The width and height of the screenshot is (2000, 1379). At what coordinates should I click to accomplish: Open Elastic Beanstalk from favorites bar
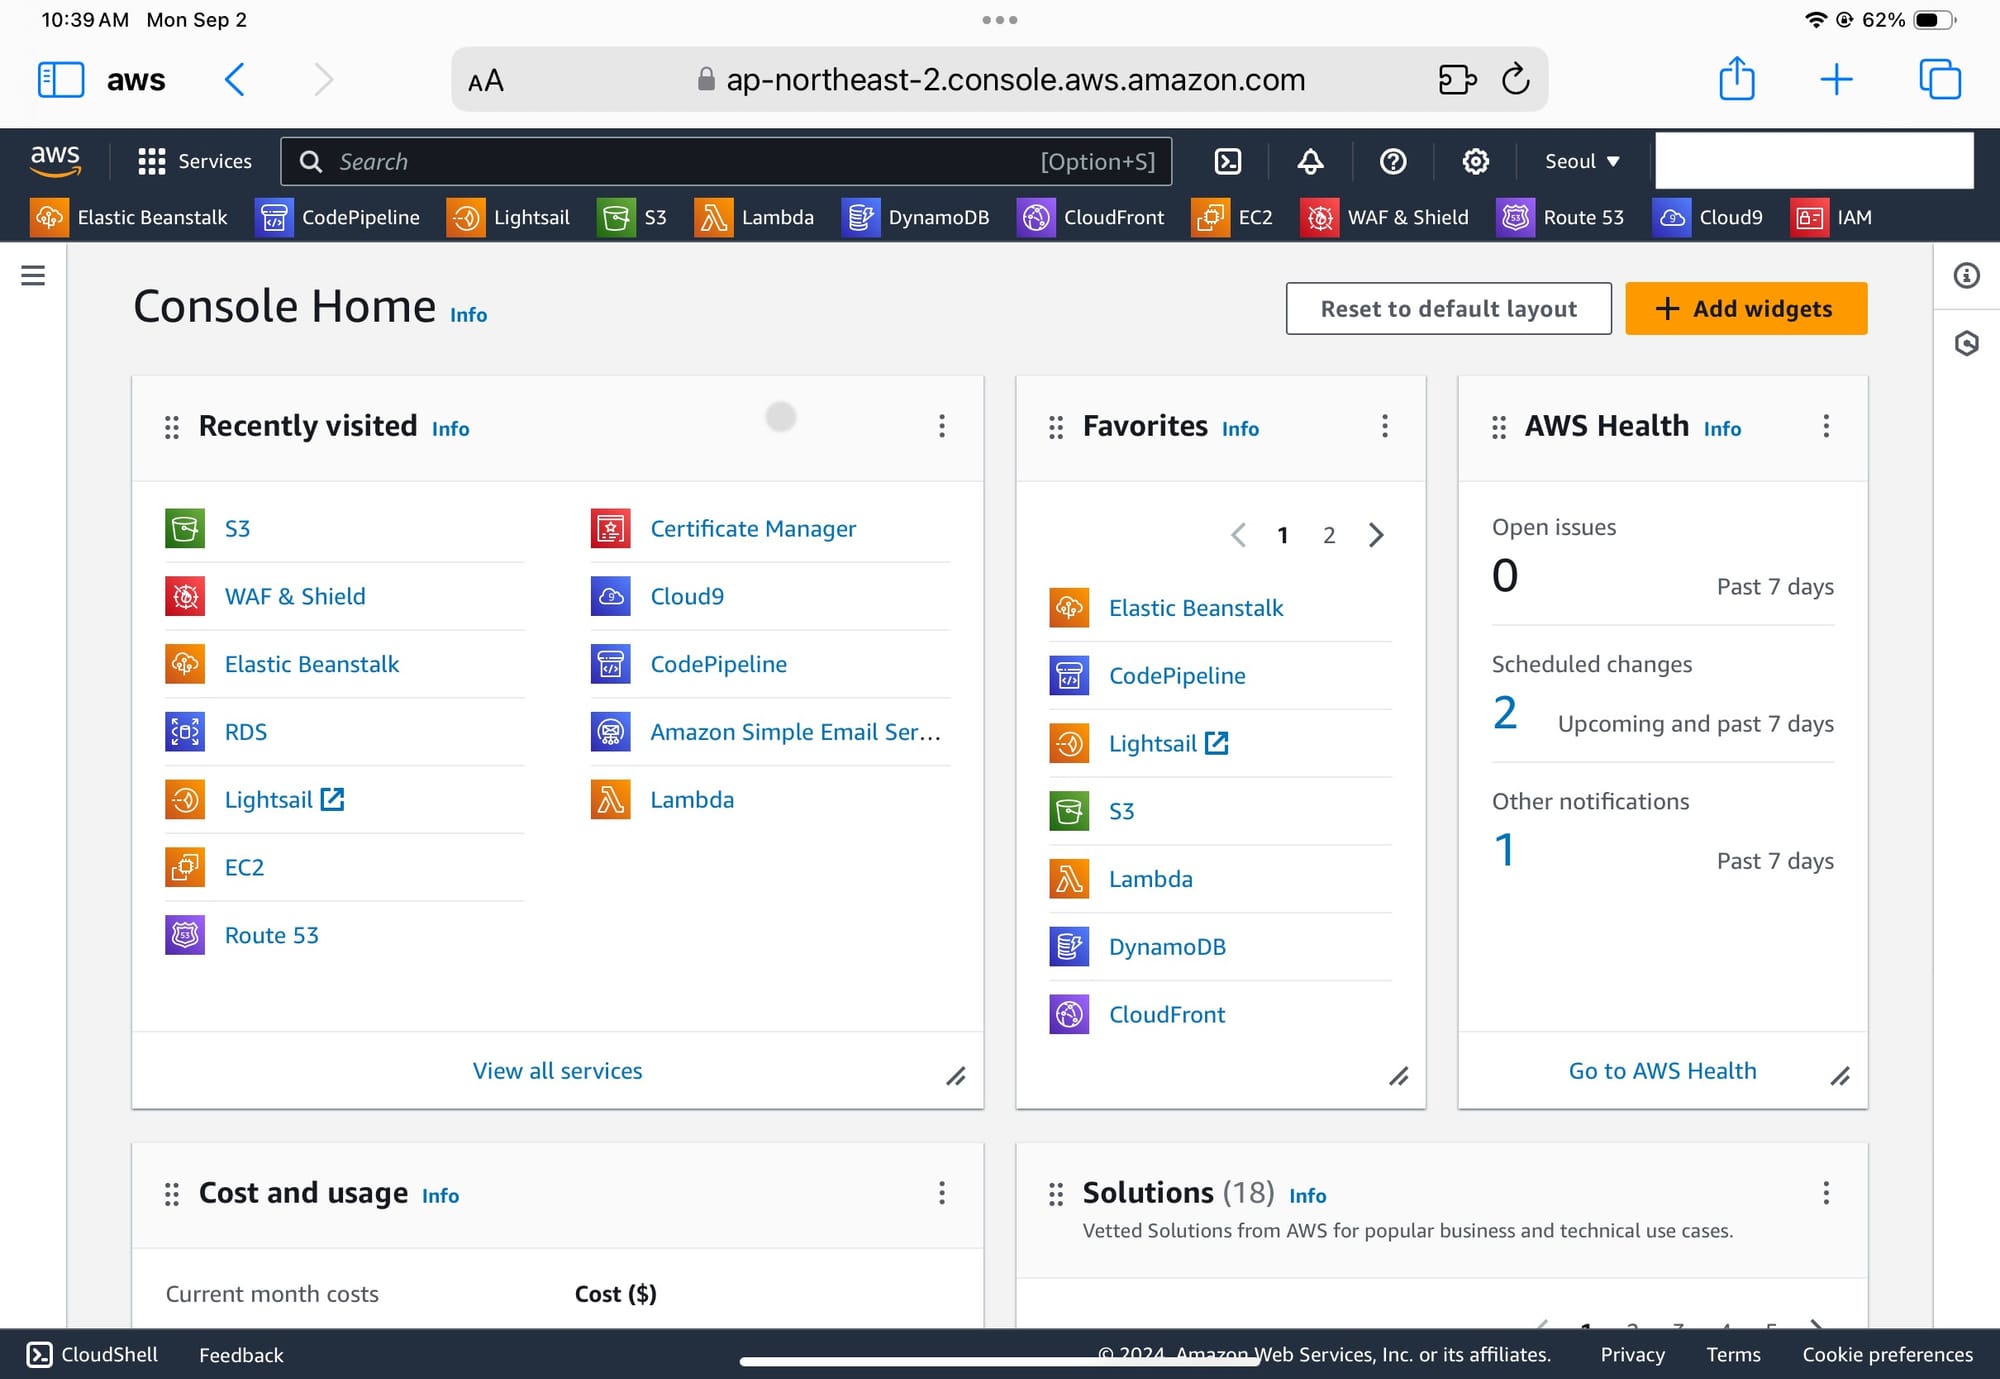pyautogui.click(x=129, y=217)
